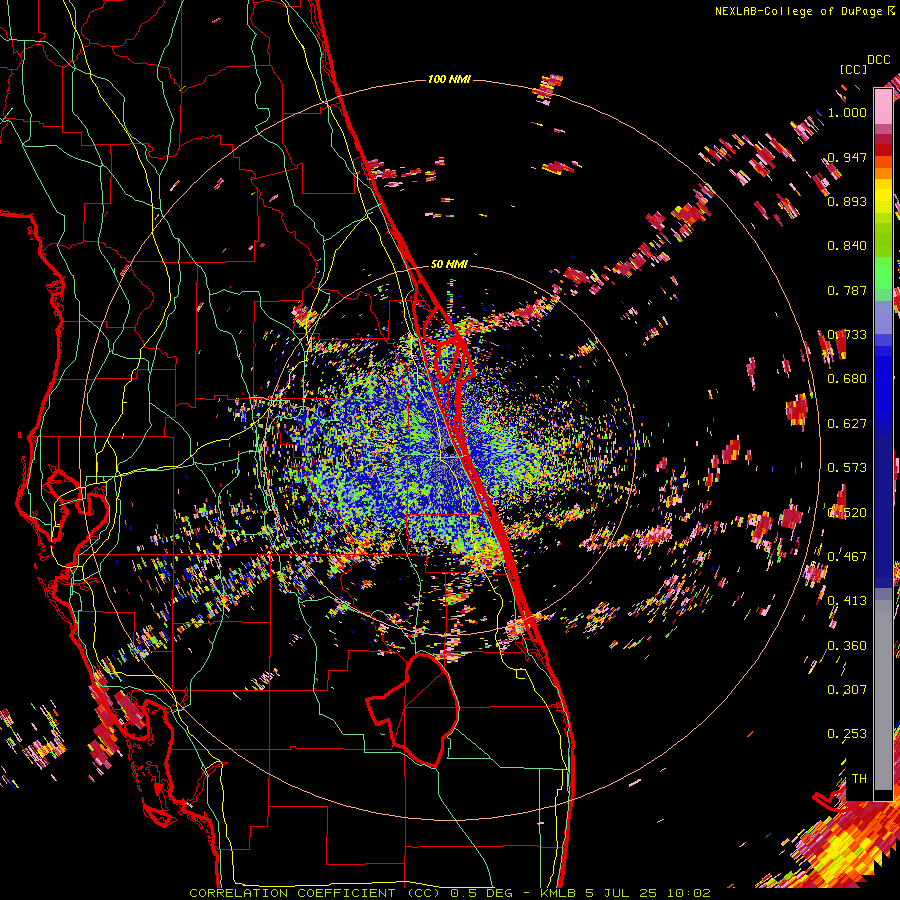Click the 0.680 scale value

click(x=847, y=379)
